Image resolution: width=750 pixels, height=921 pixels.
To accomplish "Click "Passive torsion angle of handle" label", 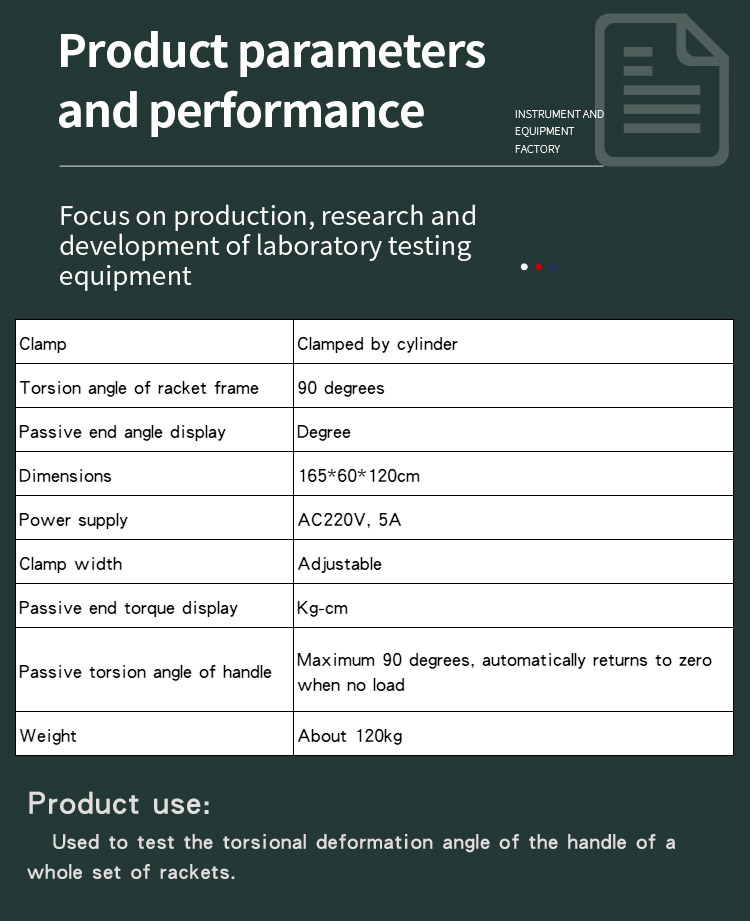I will pyautogui.click(x=145, y=672).
